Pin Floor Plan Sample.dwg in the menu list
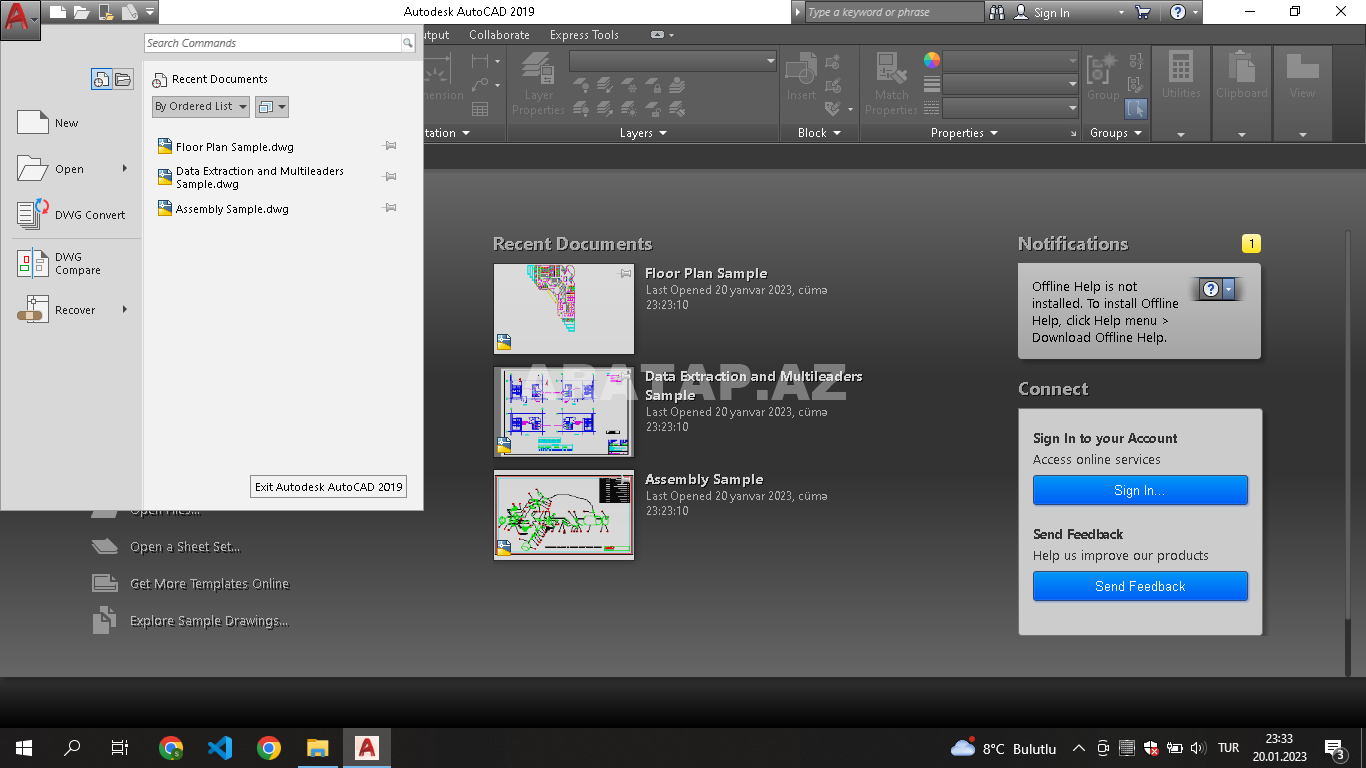 coord(390,146)
